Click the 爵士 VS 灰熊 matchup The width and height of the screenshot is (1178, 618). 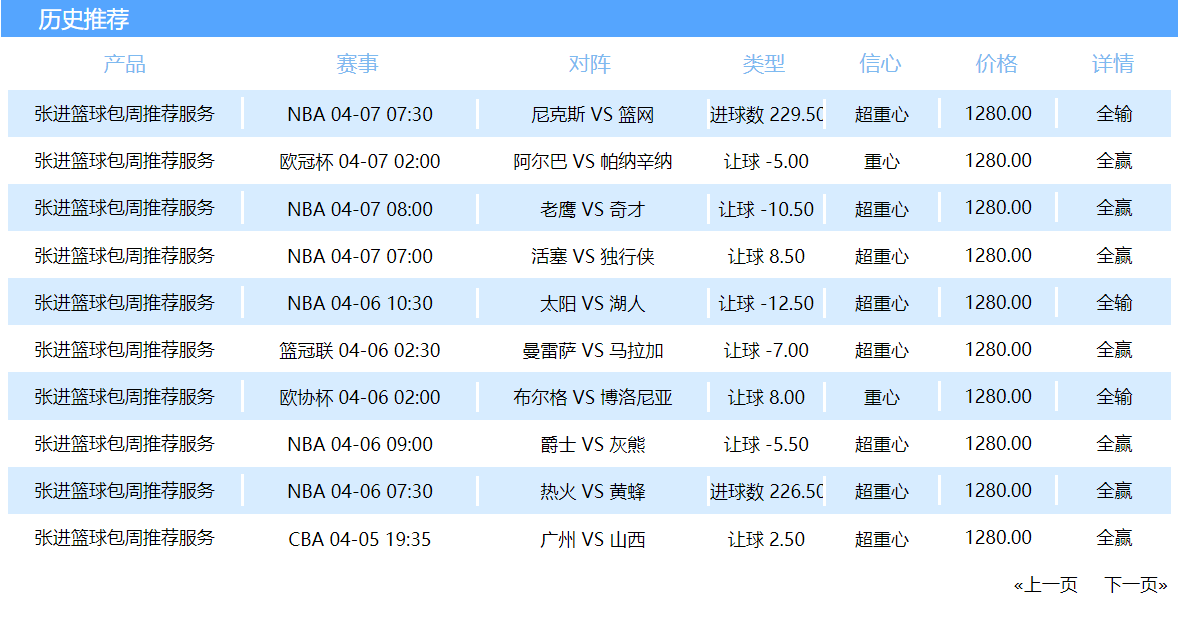(x=592, y=444)
